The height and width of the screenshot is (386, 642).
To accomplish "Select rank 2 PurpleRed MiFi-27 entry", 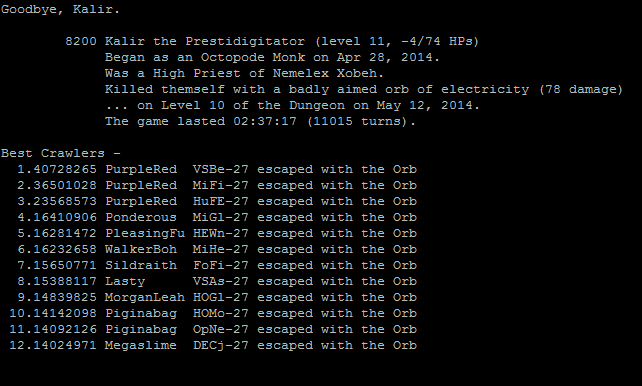I will pos(217,185).
